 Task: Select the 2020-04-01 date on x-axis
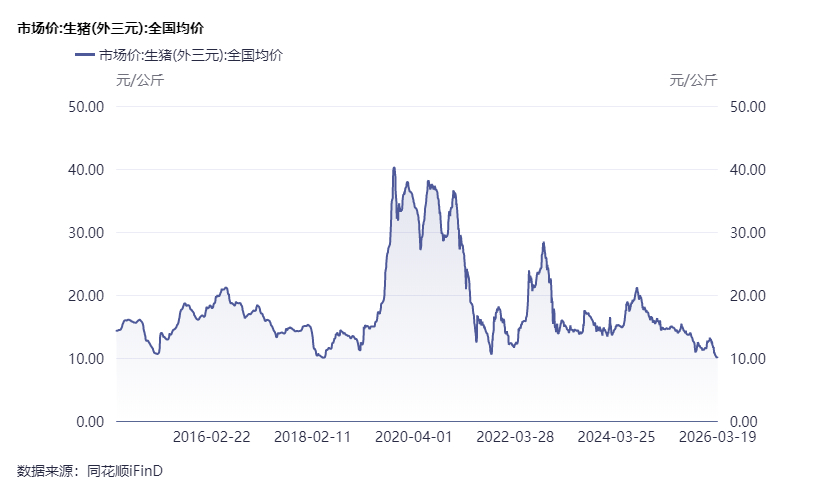click(x=414, y=437)
